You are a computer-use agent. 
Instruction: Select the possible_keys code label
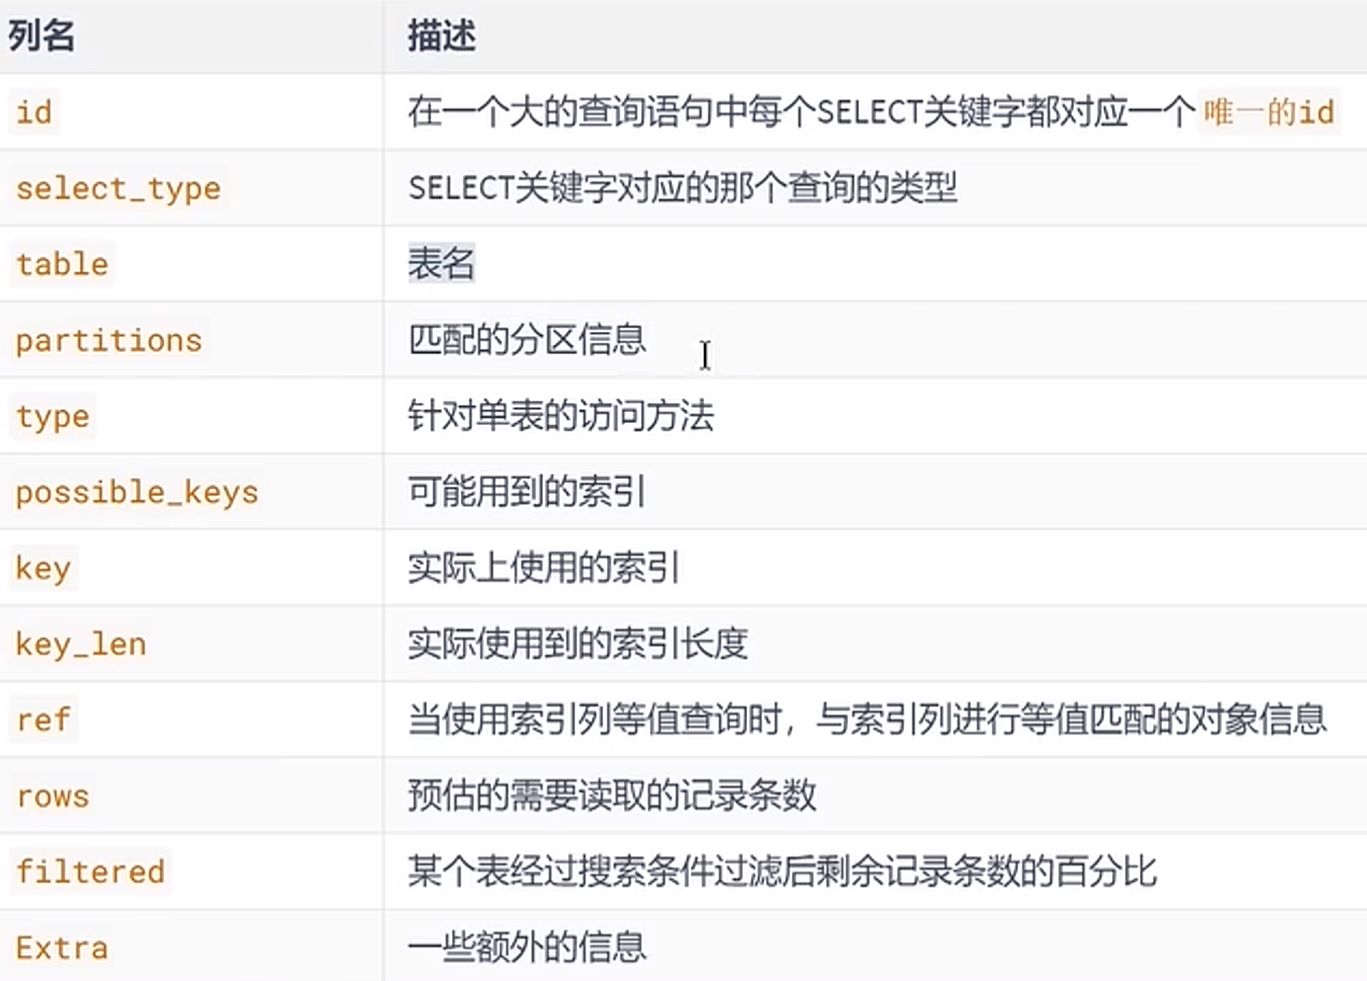coord(137,492)
